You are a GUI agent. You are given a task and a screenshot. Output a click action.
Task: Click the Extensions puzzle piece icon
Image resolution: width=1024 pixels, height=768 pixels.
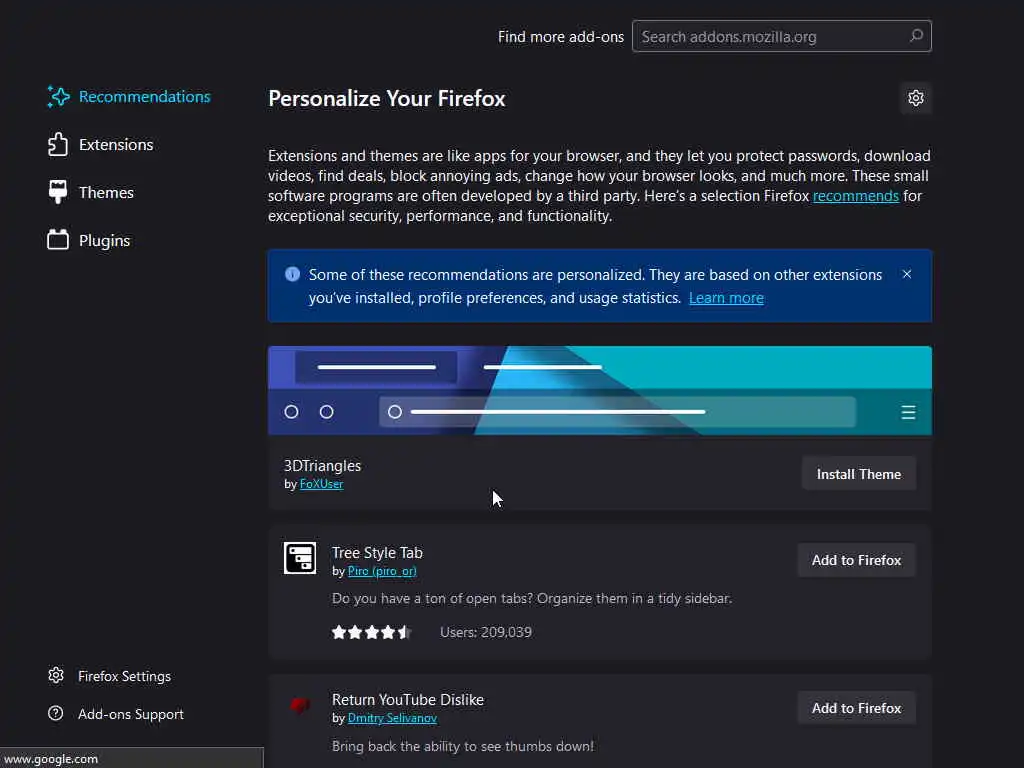pos(58,144)
